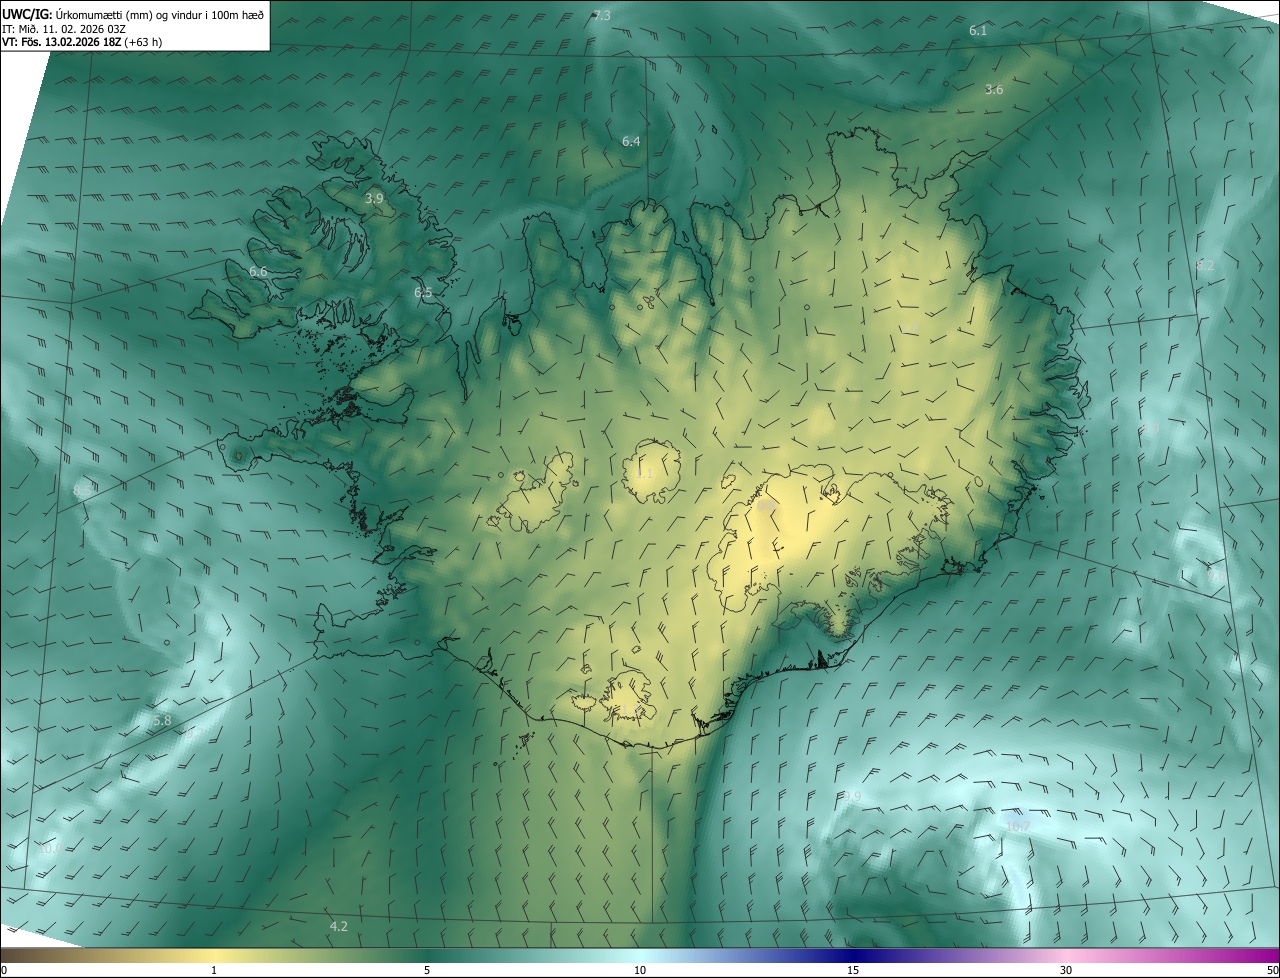This screenshot has width=1280, height=978.
Task: Click the "6.1" value label on map
Action: (978, 31)
